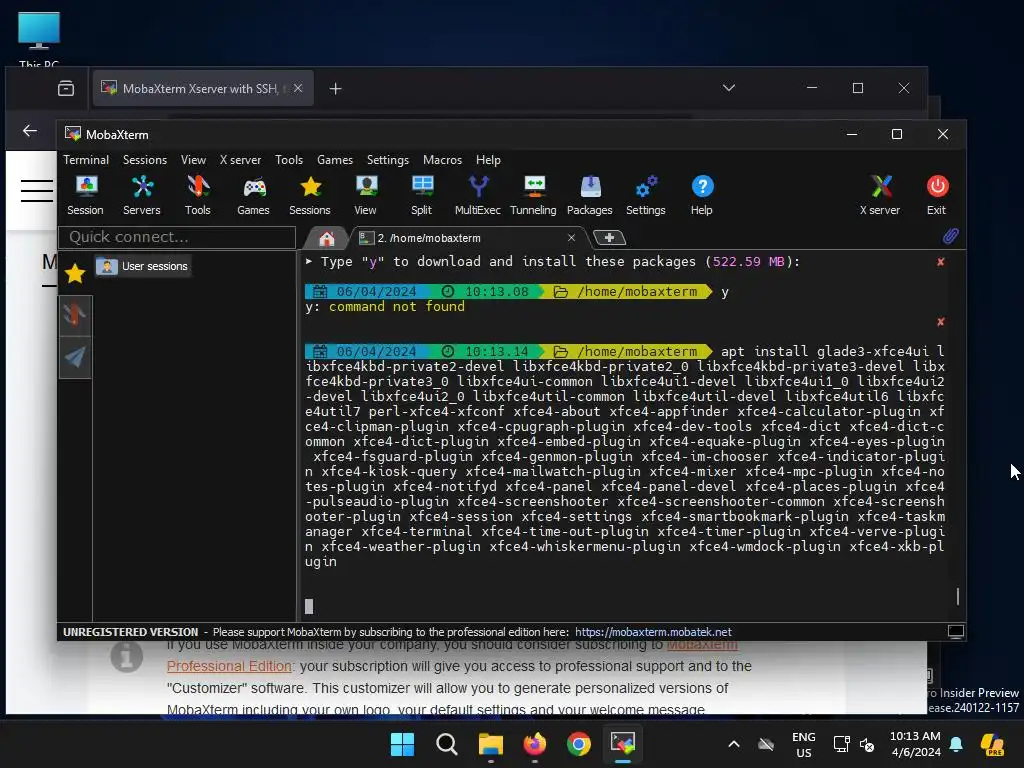Show hidden system tray icons
The height and width of the screenshot is (768, 1024).
[x=734, y=744]
